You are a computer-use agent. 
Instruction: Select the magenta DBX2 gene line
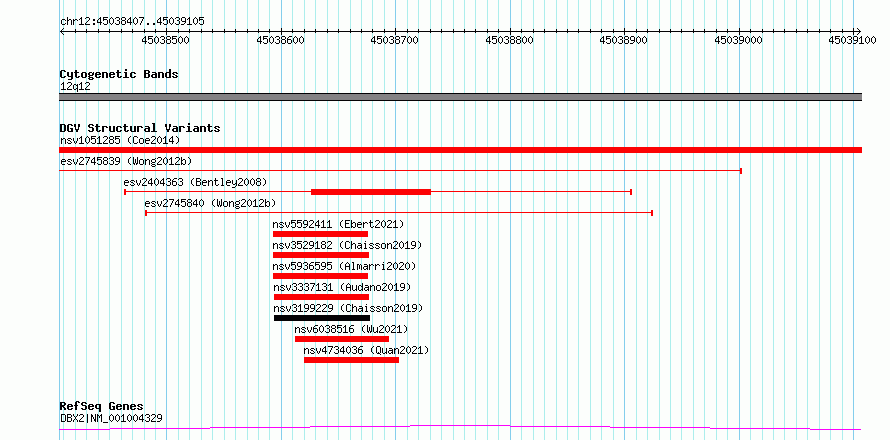point(460,427)
